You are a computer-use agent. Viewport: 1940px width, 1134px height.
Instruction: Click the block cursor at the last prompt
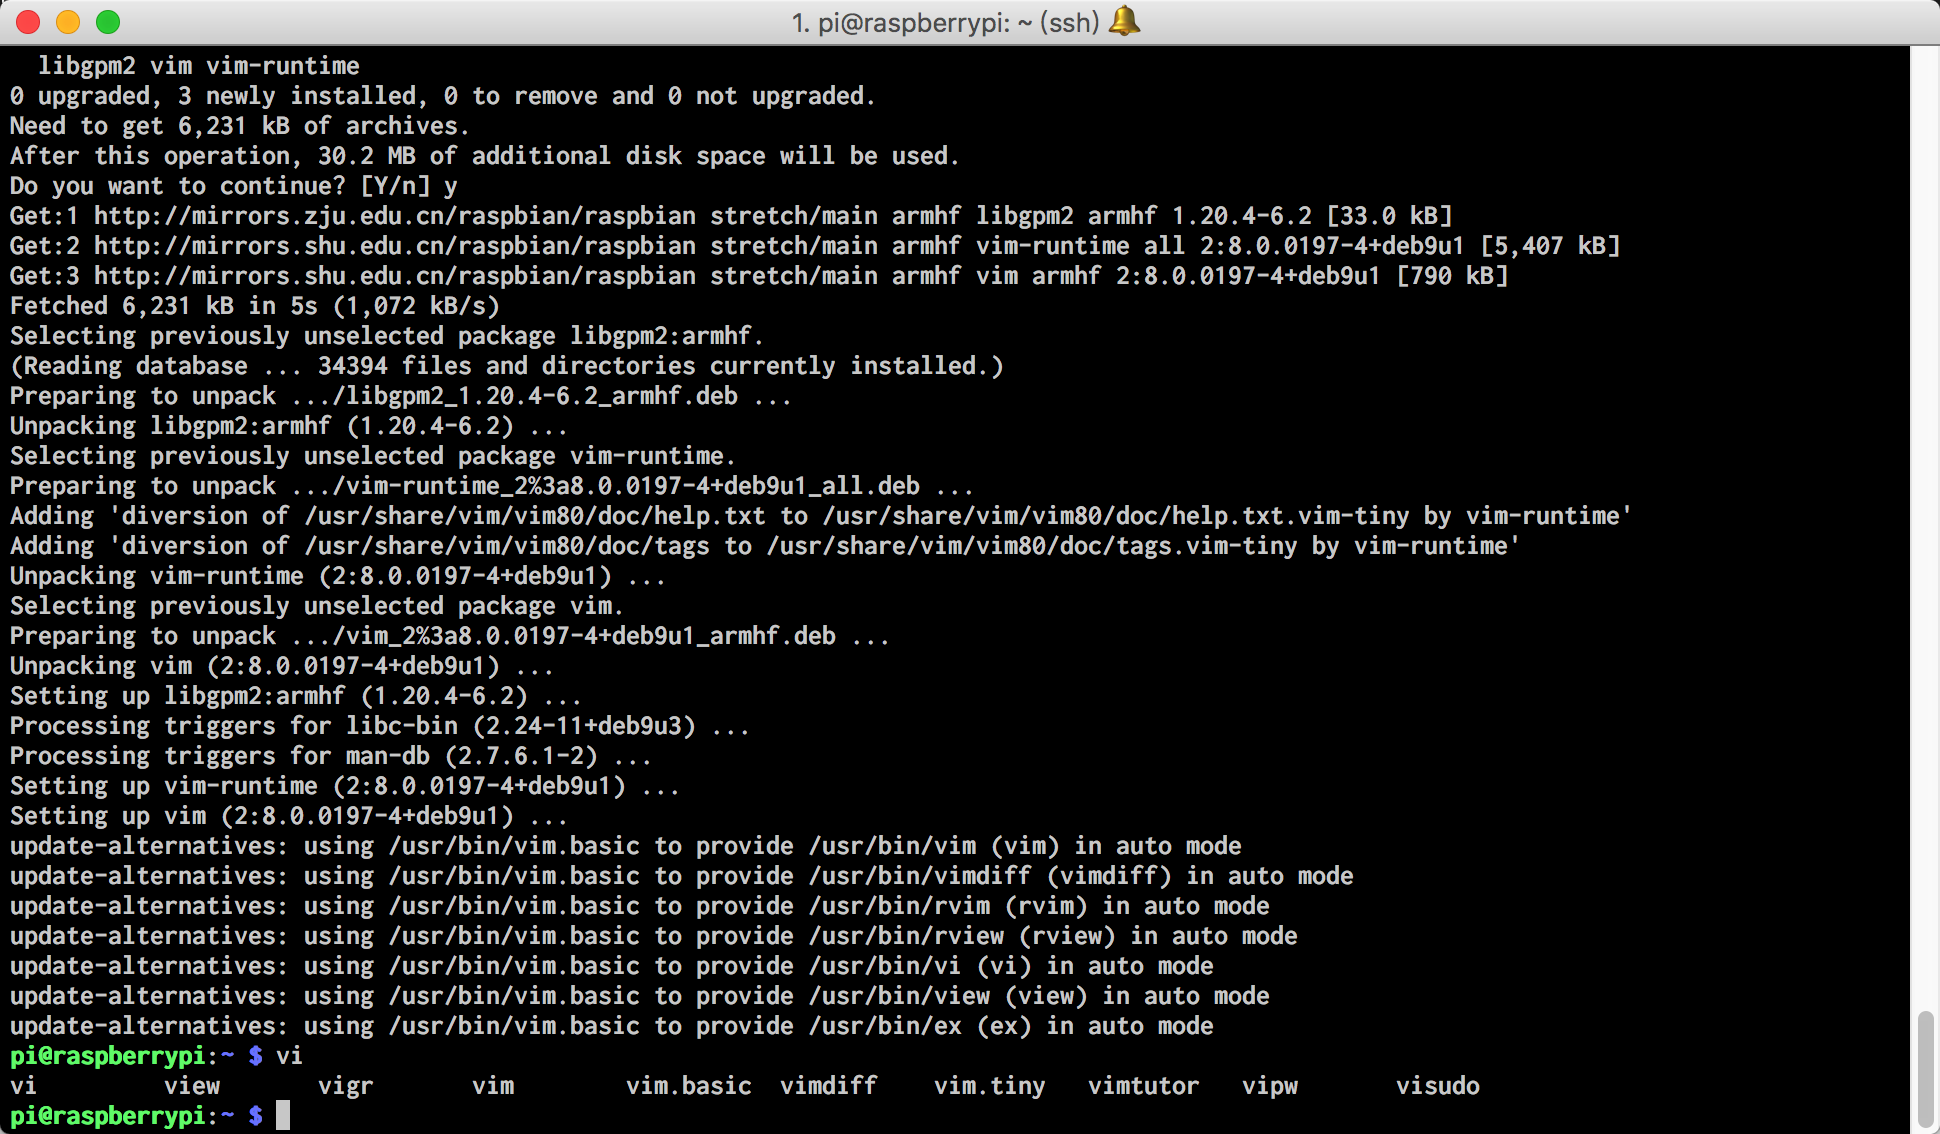pyautogui.click(x=283, y=1115)
